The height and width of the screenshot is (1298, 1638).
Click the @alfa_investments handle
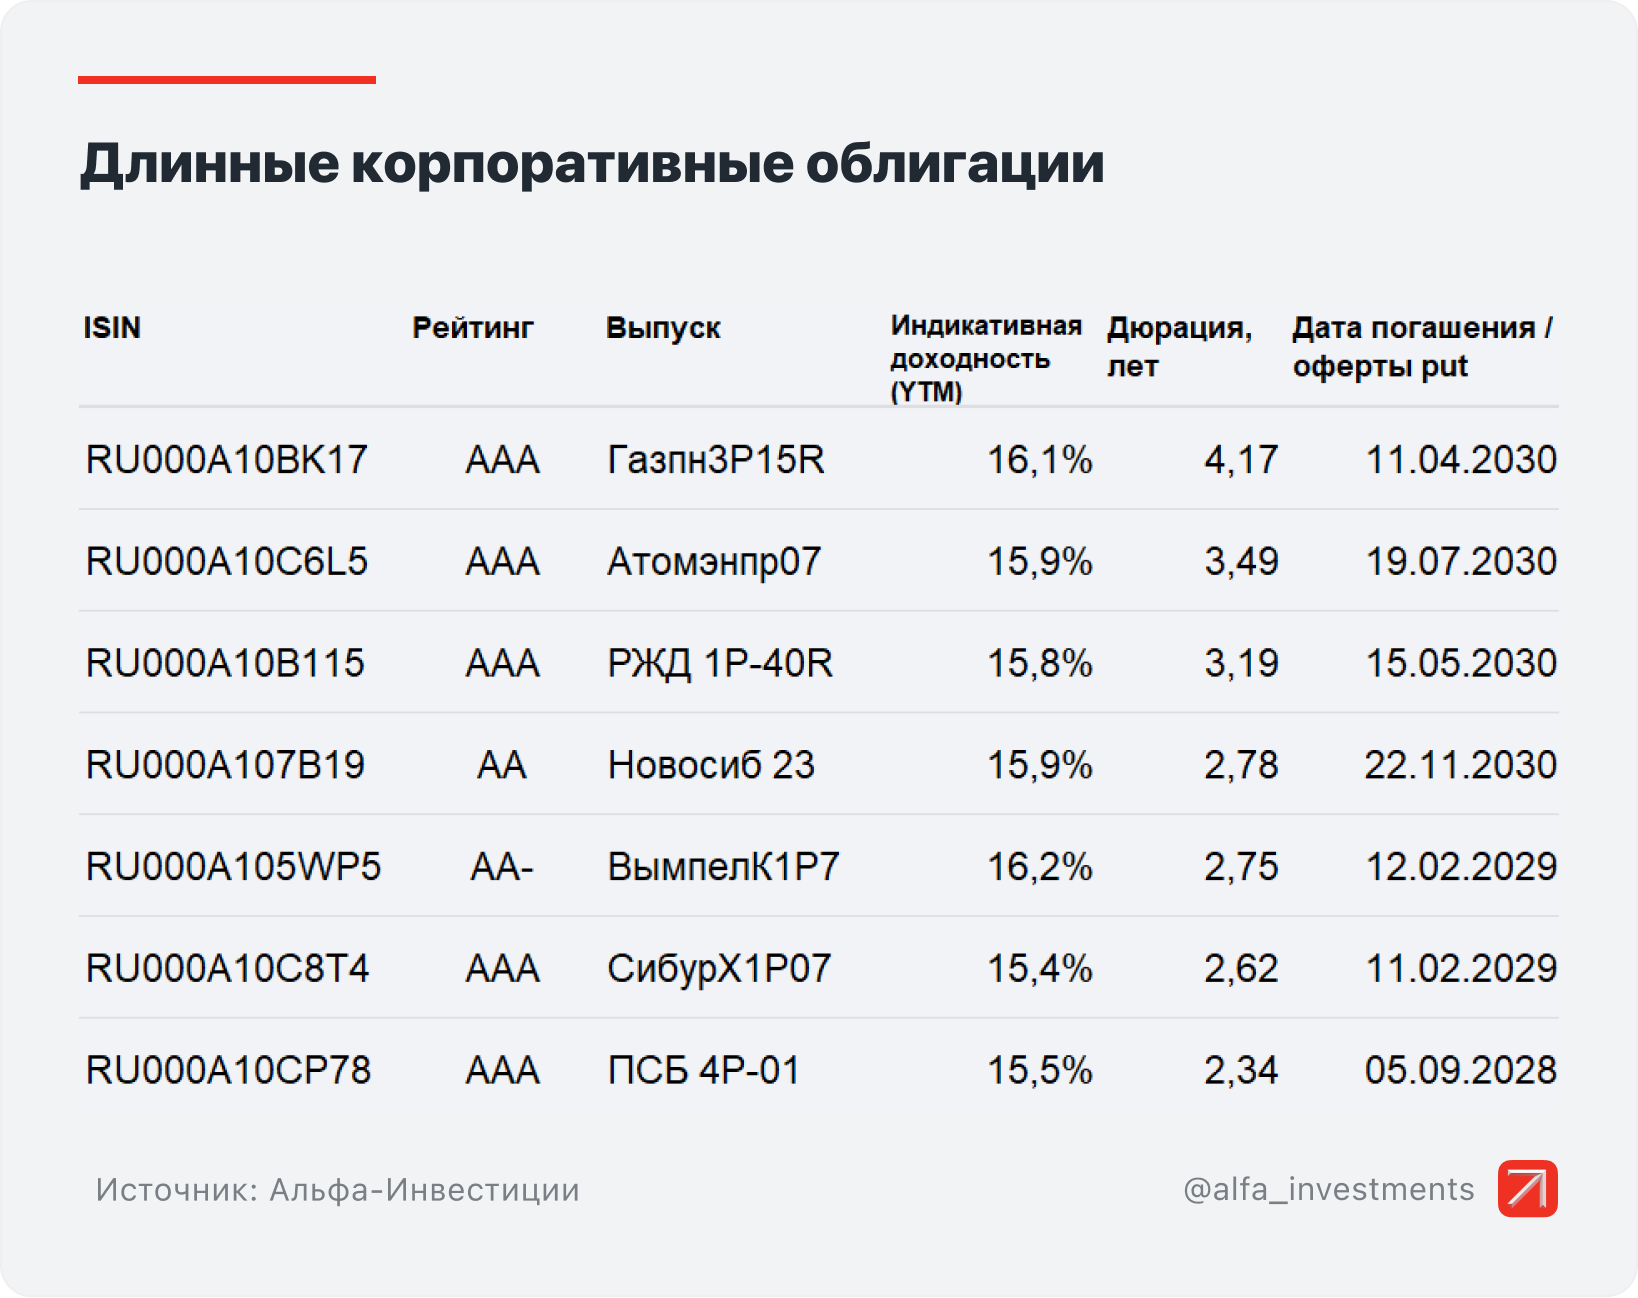coord(1328,1189)
